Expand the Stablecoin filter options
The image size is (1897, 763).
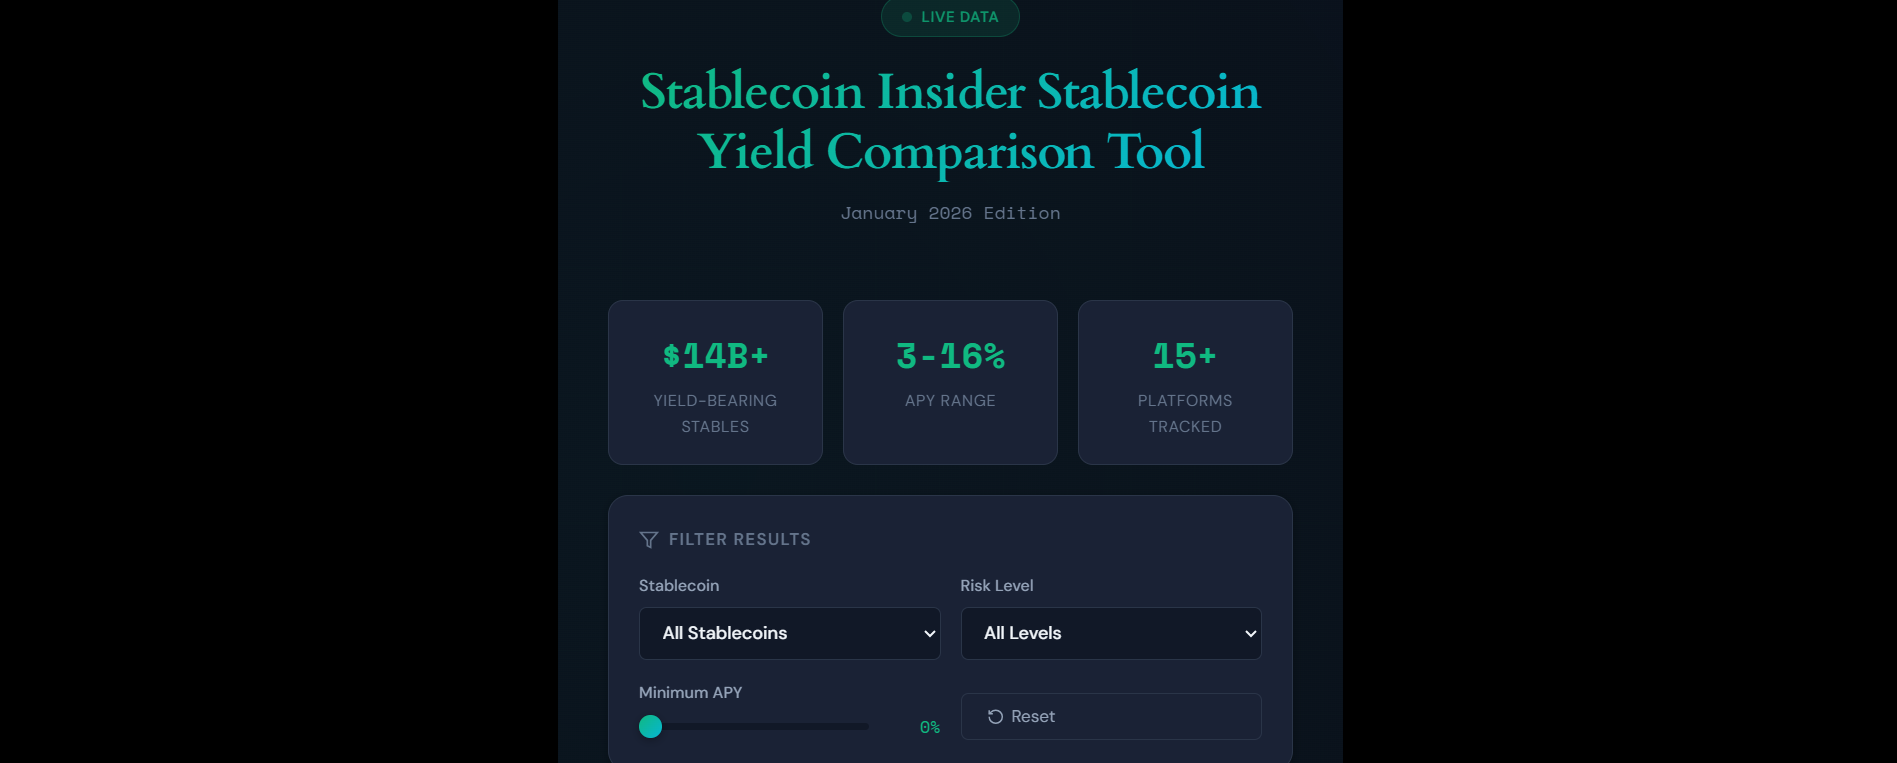[x=789, y=633]
